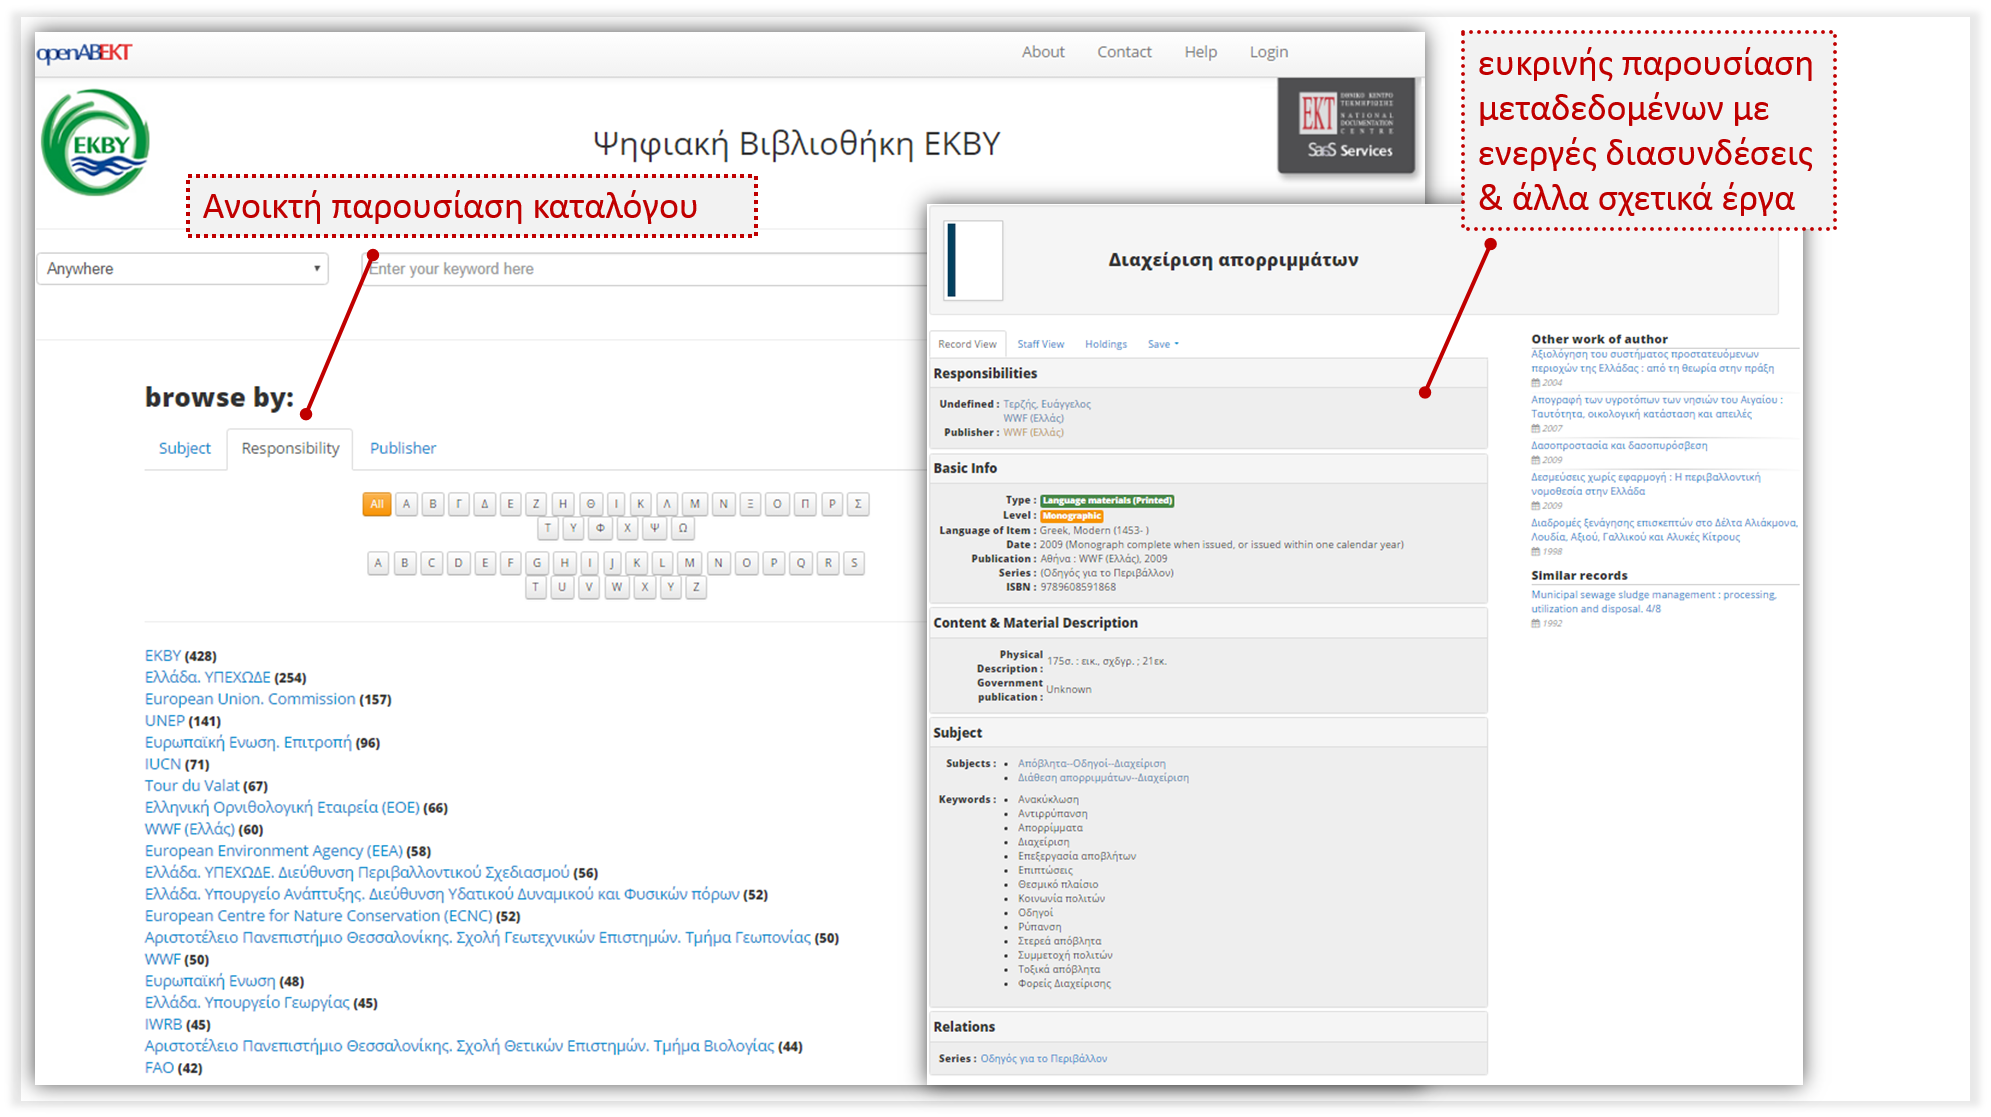The width and height of the screenshot is (1991, 1117).
Task: Click Language materials (Printed) type badge
Action: coord(1106,501)
